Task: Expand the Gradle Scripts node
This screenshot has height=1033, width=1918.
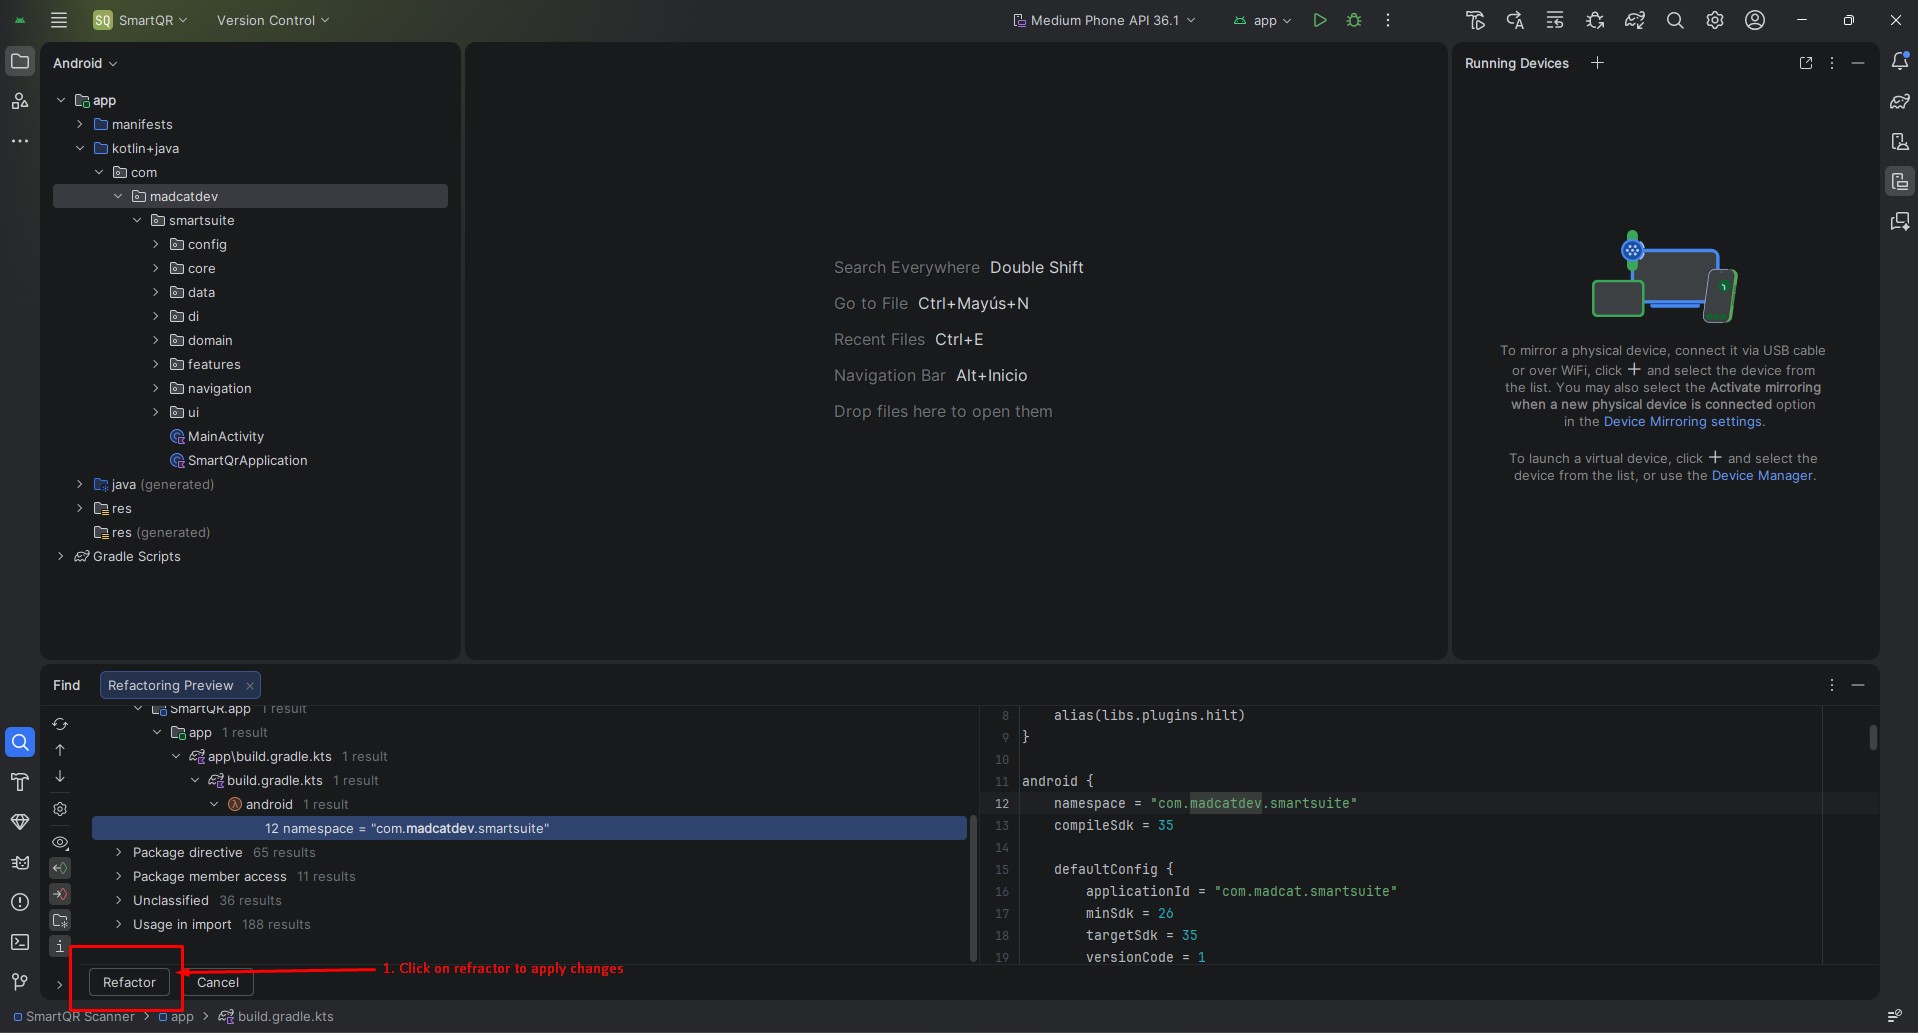Action: pos(61,556)
